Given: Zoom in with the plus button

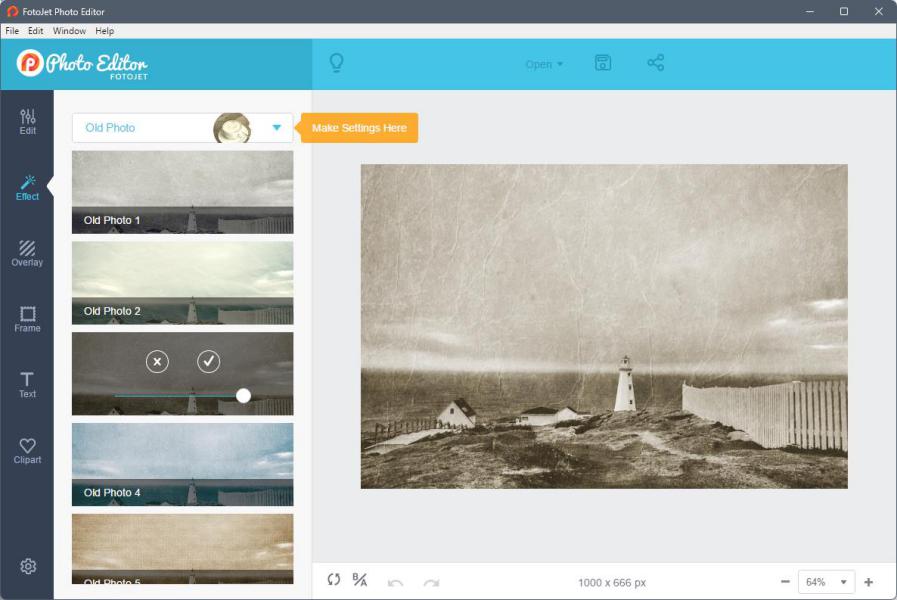Looking at the screenshot, I should coord(868,582).
